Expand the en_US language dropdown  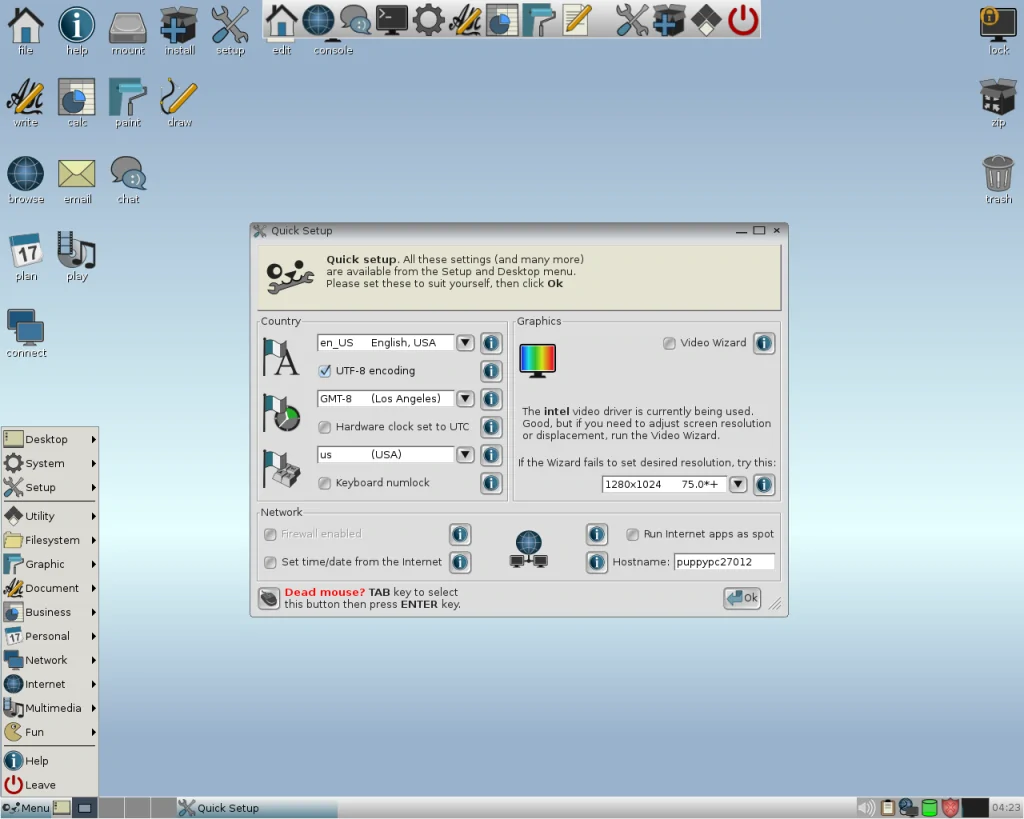[x=465, y=343]
